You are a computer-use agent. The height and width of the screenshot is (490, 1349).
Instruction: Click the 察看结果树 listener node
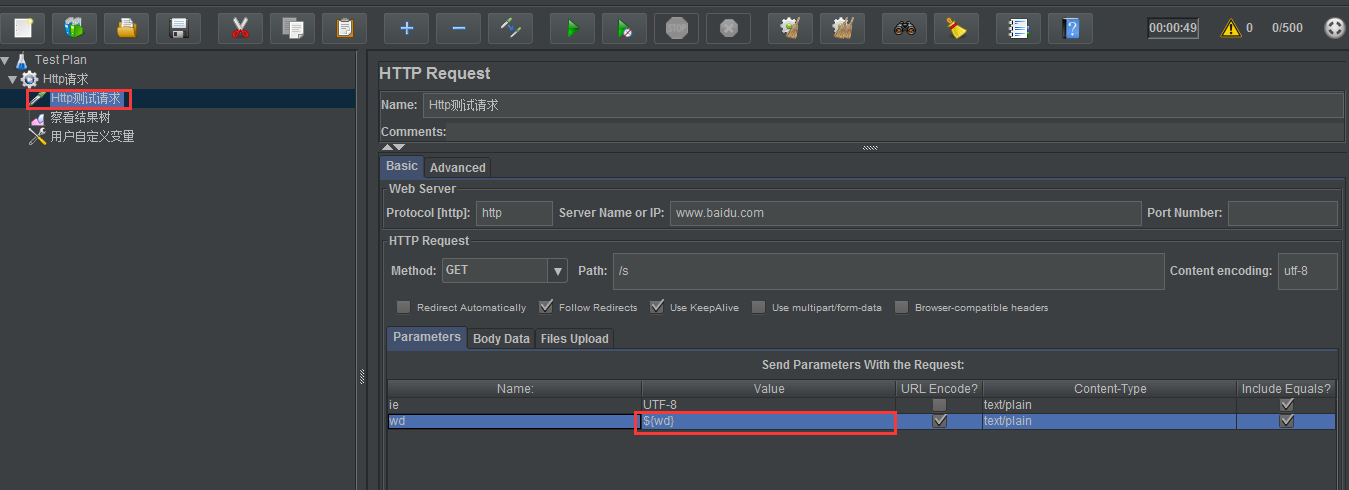pyautogui.click(x=80, y=118)
